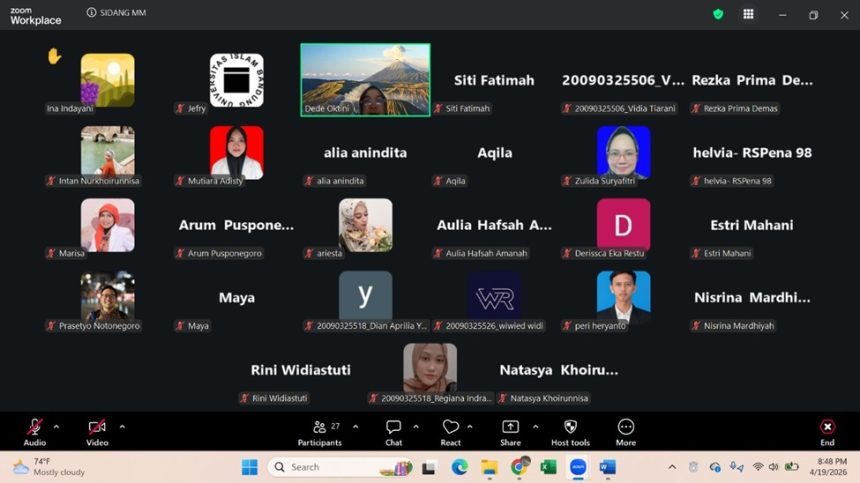The height and width of the screenshot is (483, 860).
Task: Start screen Share
Action: pyautogui.click(x=510, y=431)
